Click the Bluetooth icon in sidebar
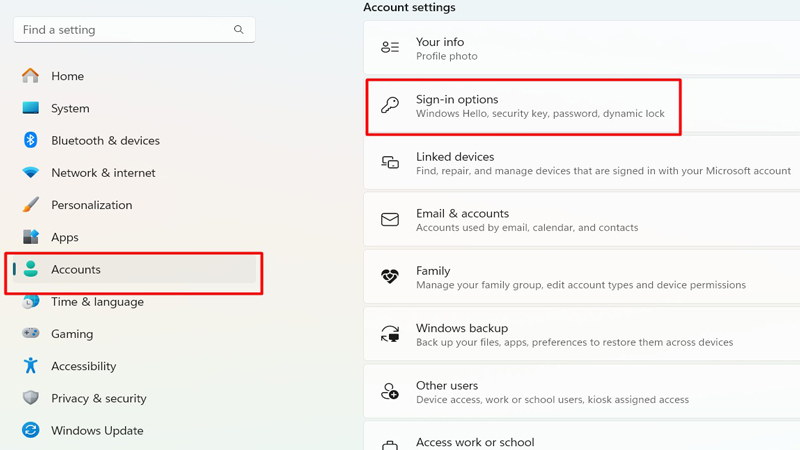The width and height of the screenshot is (800, 450). pyautogui.click(x=31, y=140)
